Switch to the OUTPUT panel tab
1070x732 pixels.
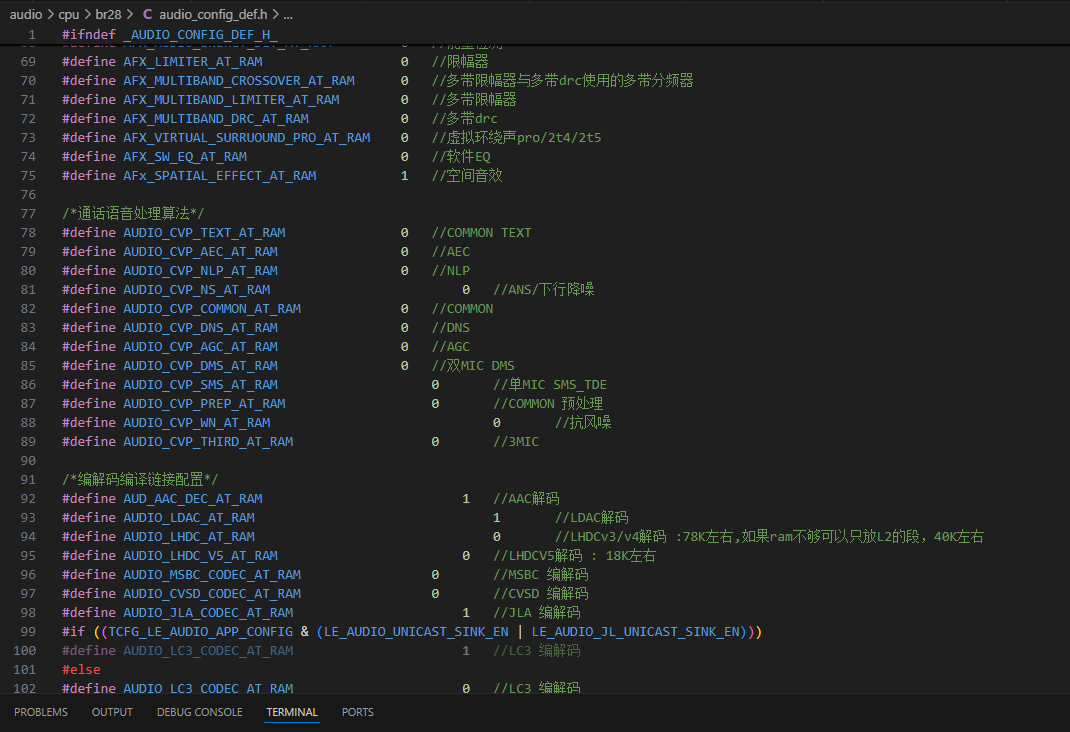[112, 712]
